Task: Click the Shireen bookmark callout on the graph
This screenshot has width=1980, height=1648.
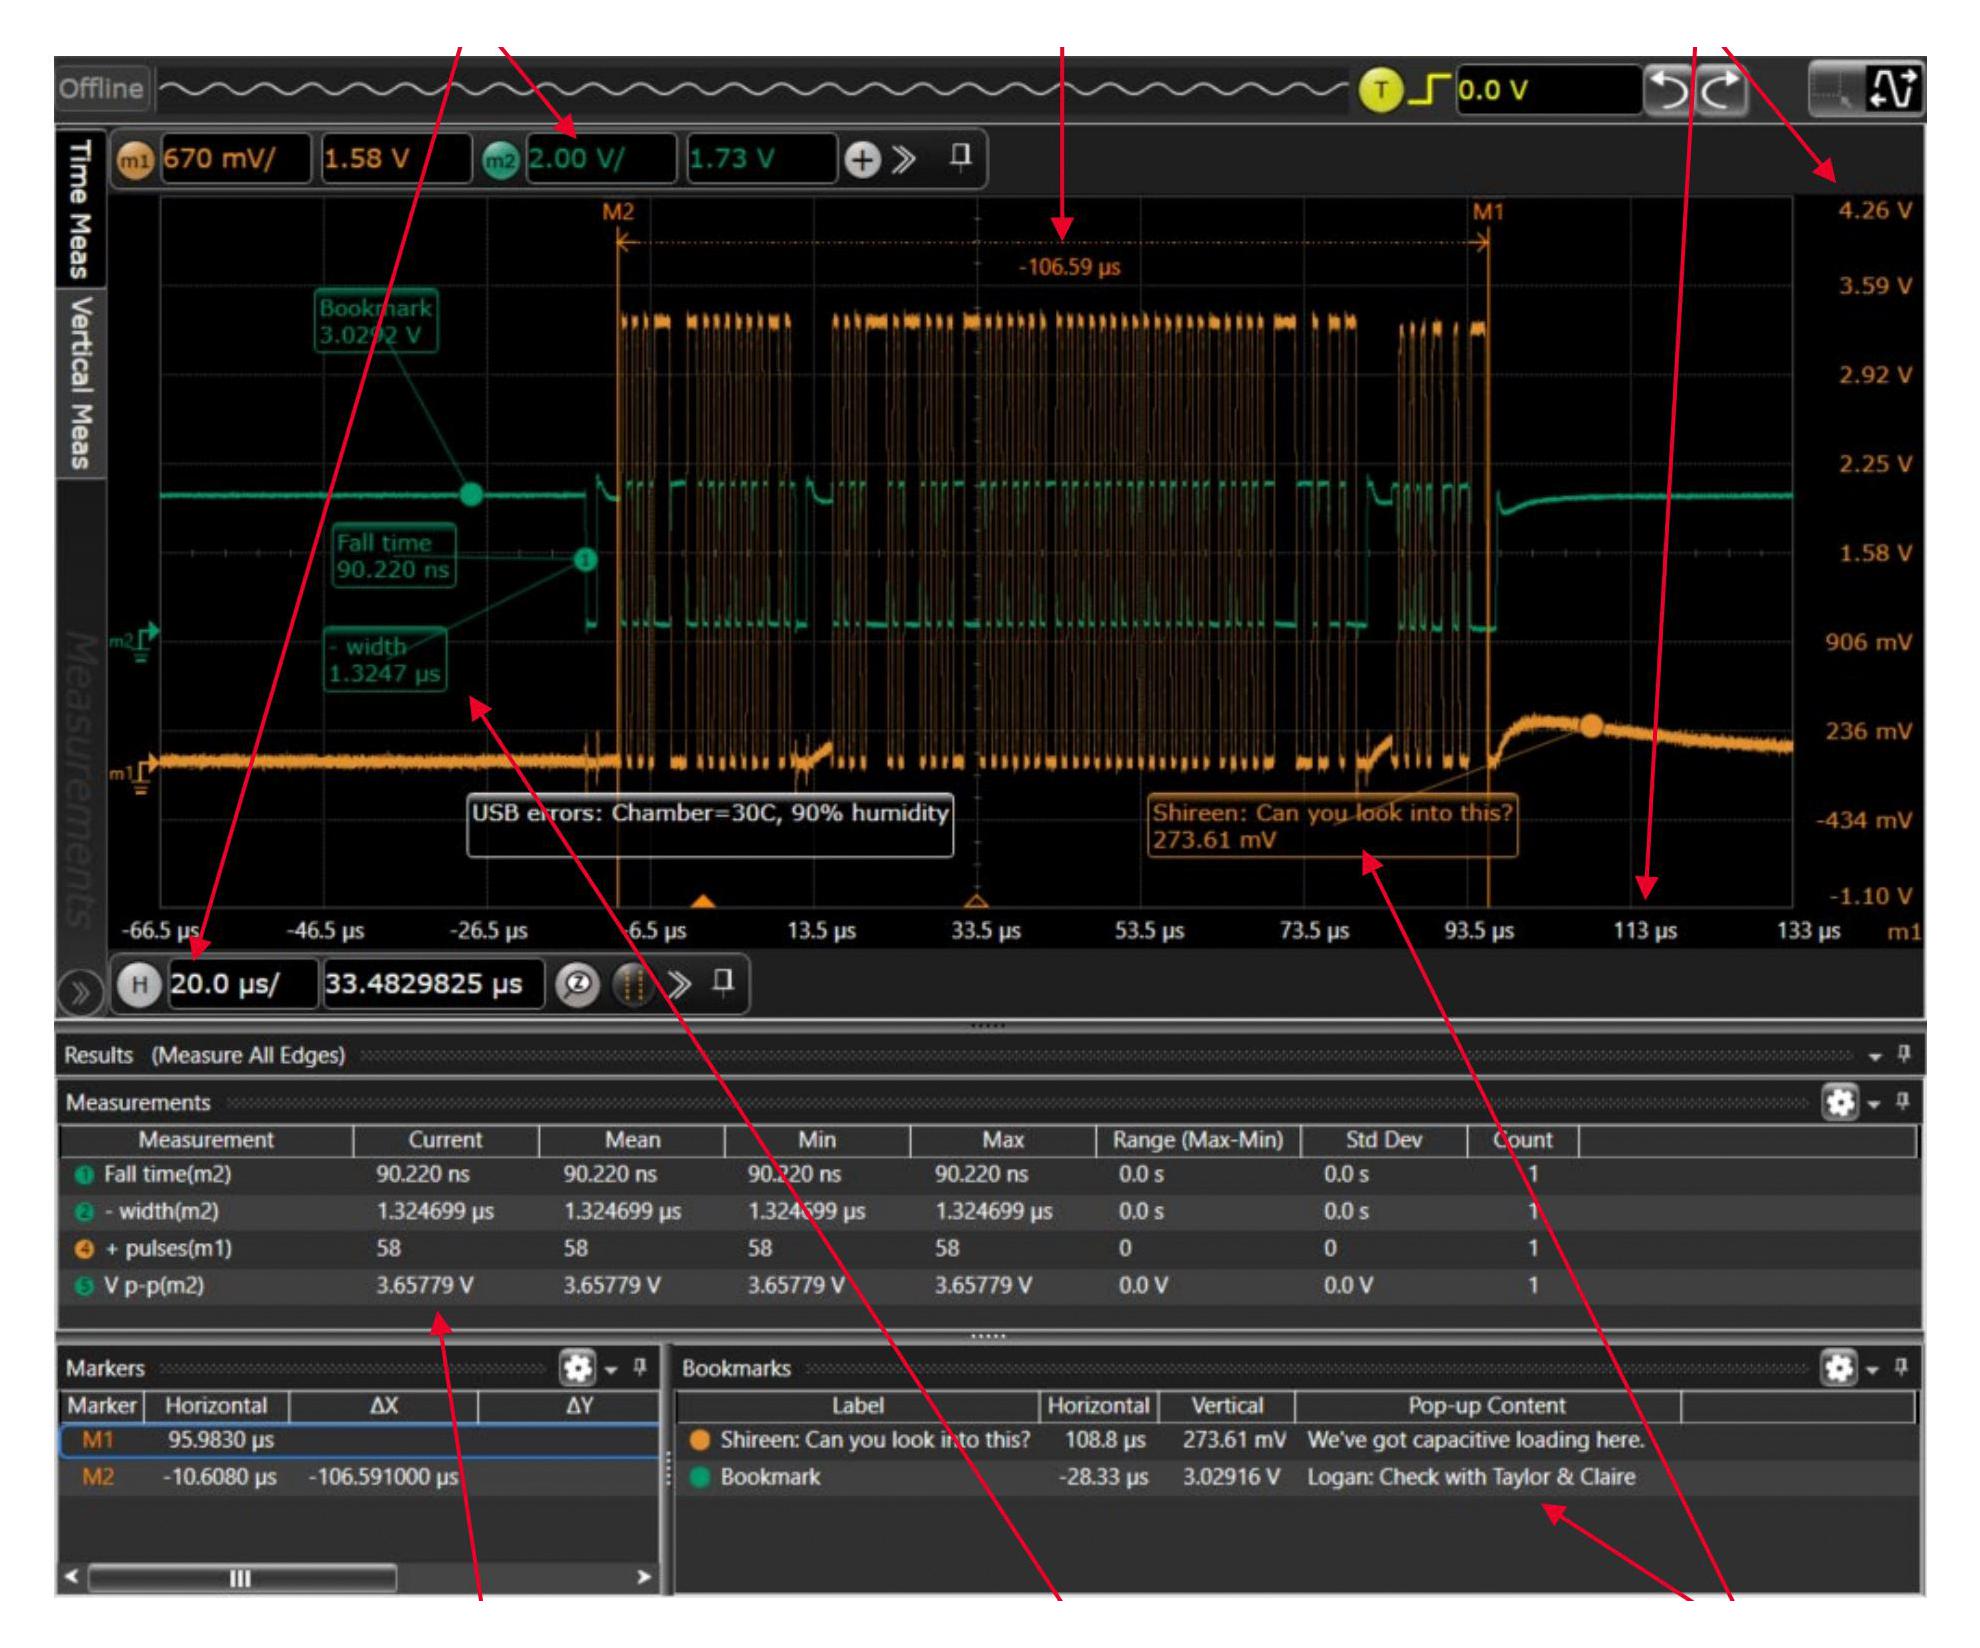Action: [1332, 826]
